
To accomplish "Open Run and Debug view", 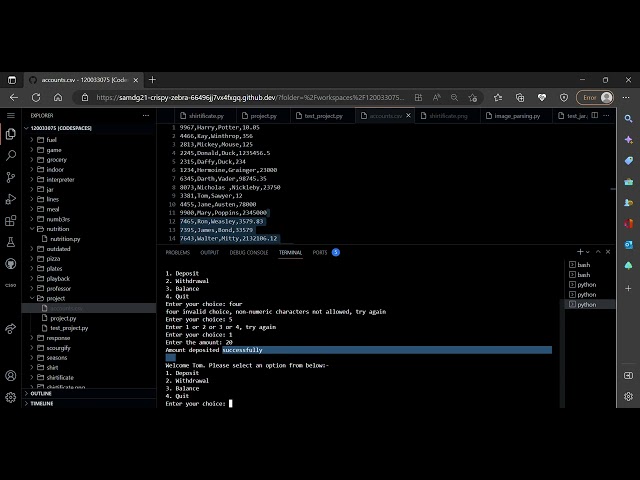I will pyautogui.click(x=11, y=199).
